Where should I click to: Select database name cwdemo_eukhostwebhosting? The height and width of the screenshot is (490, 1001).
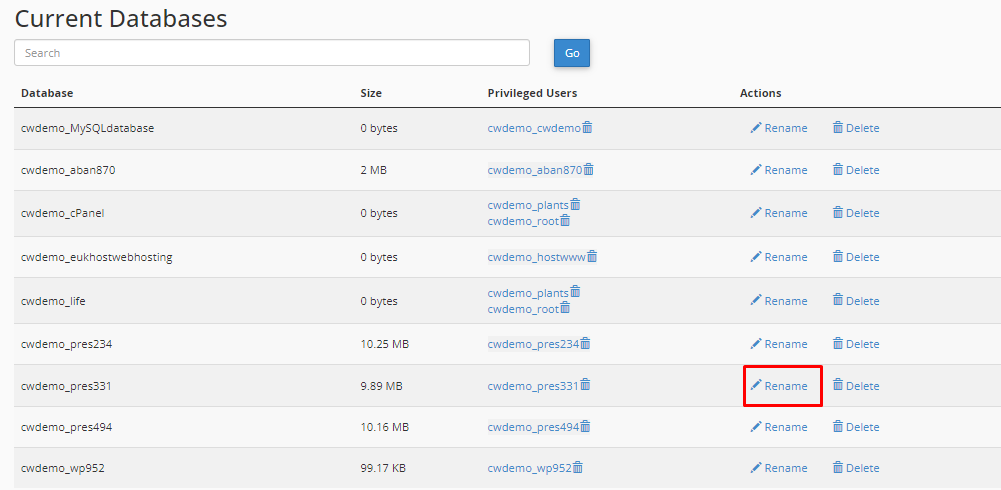[96, 257]
